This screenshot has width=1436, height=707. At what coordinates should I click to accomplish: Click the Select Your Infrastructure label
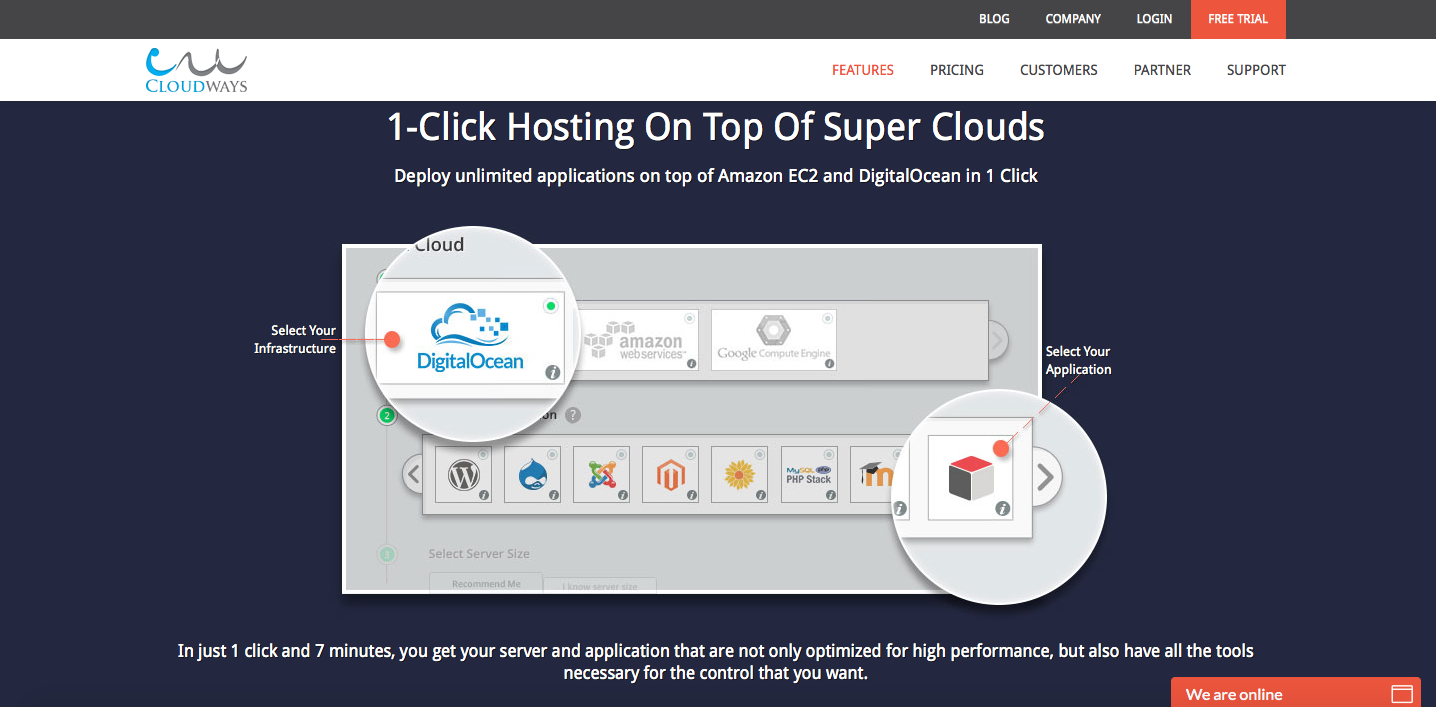(295, 339)
